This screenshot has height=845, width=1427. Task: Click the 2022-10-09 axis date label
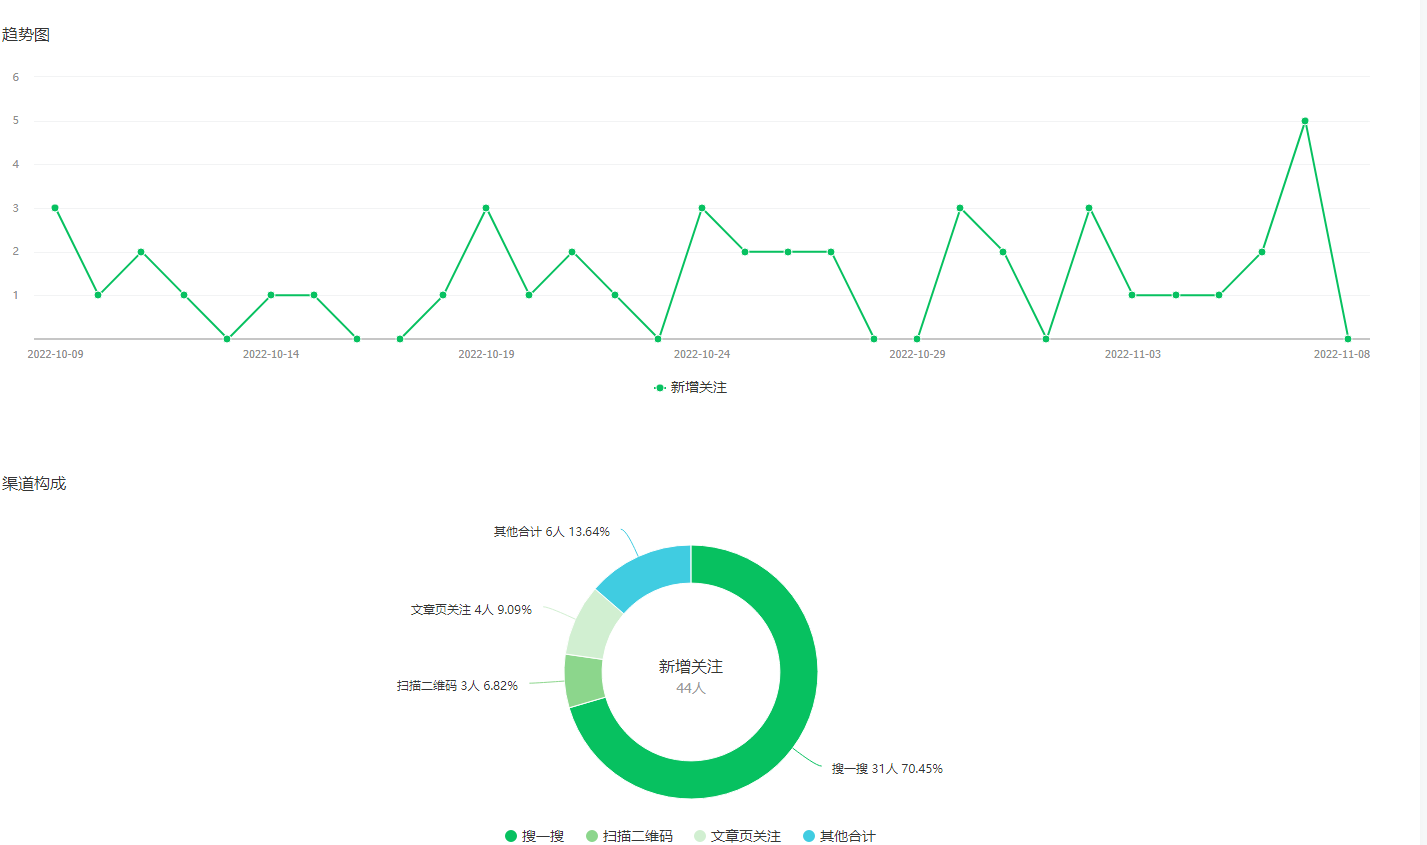(x=55, y=355)
